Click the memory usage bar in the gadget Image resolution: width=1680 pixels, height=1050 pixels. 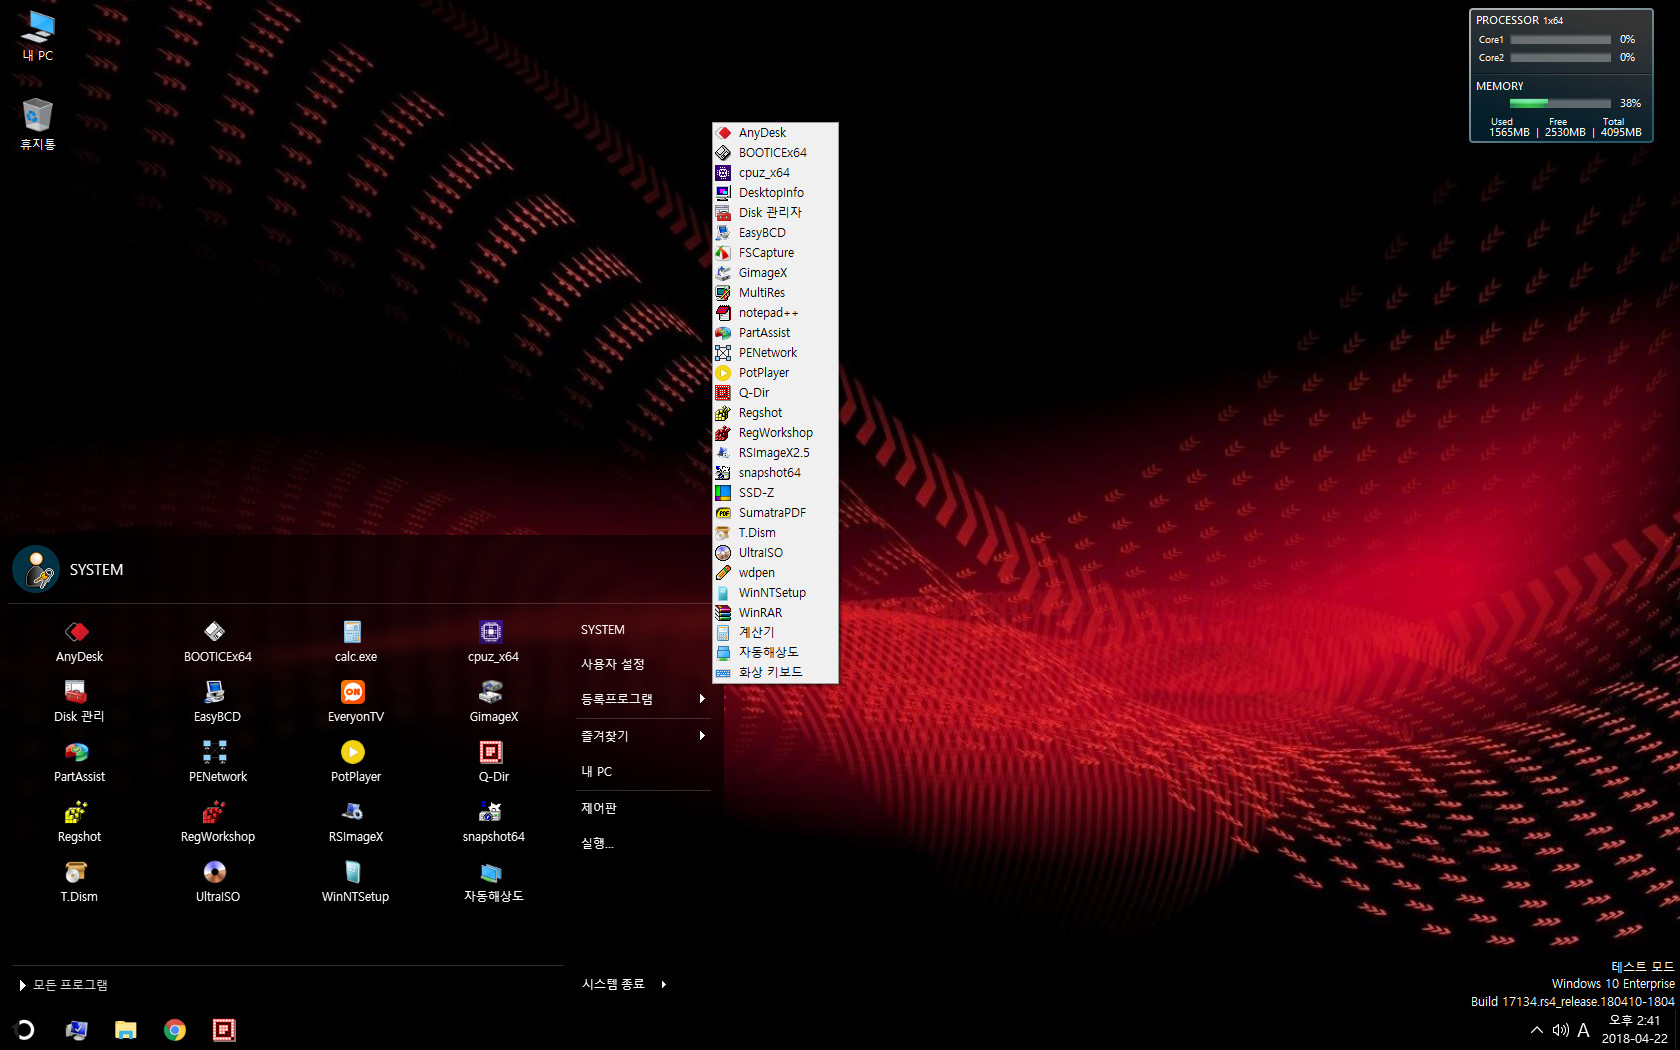[x=1560, y=103]
